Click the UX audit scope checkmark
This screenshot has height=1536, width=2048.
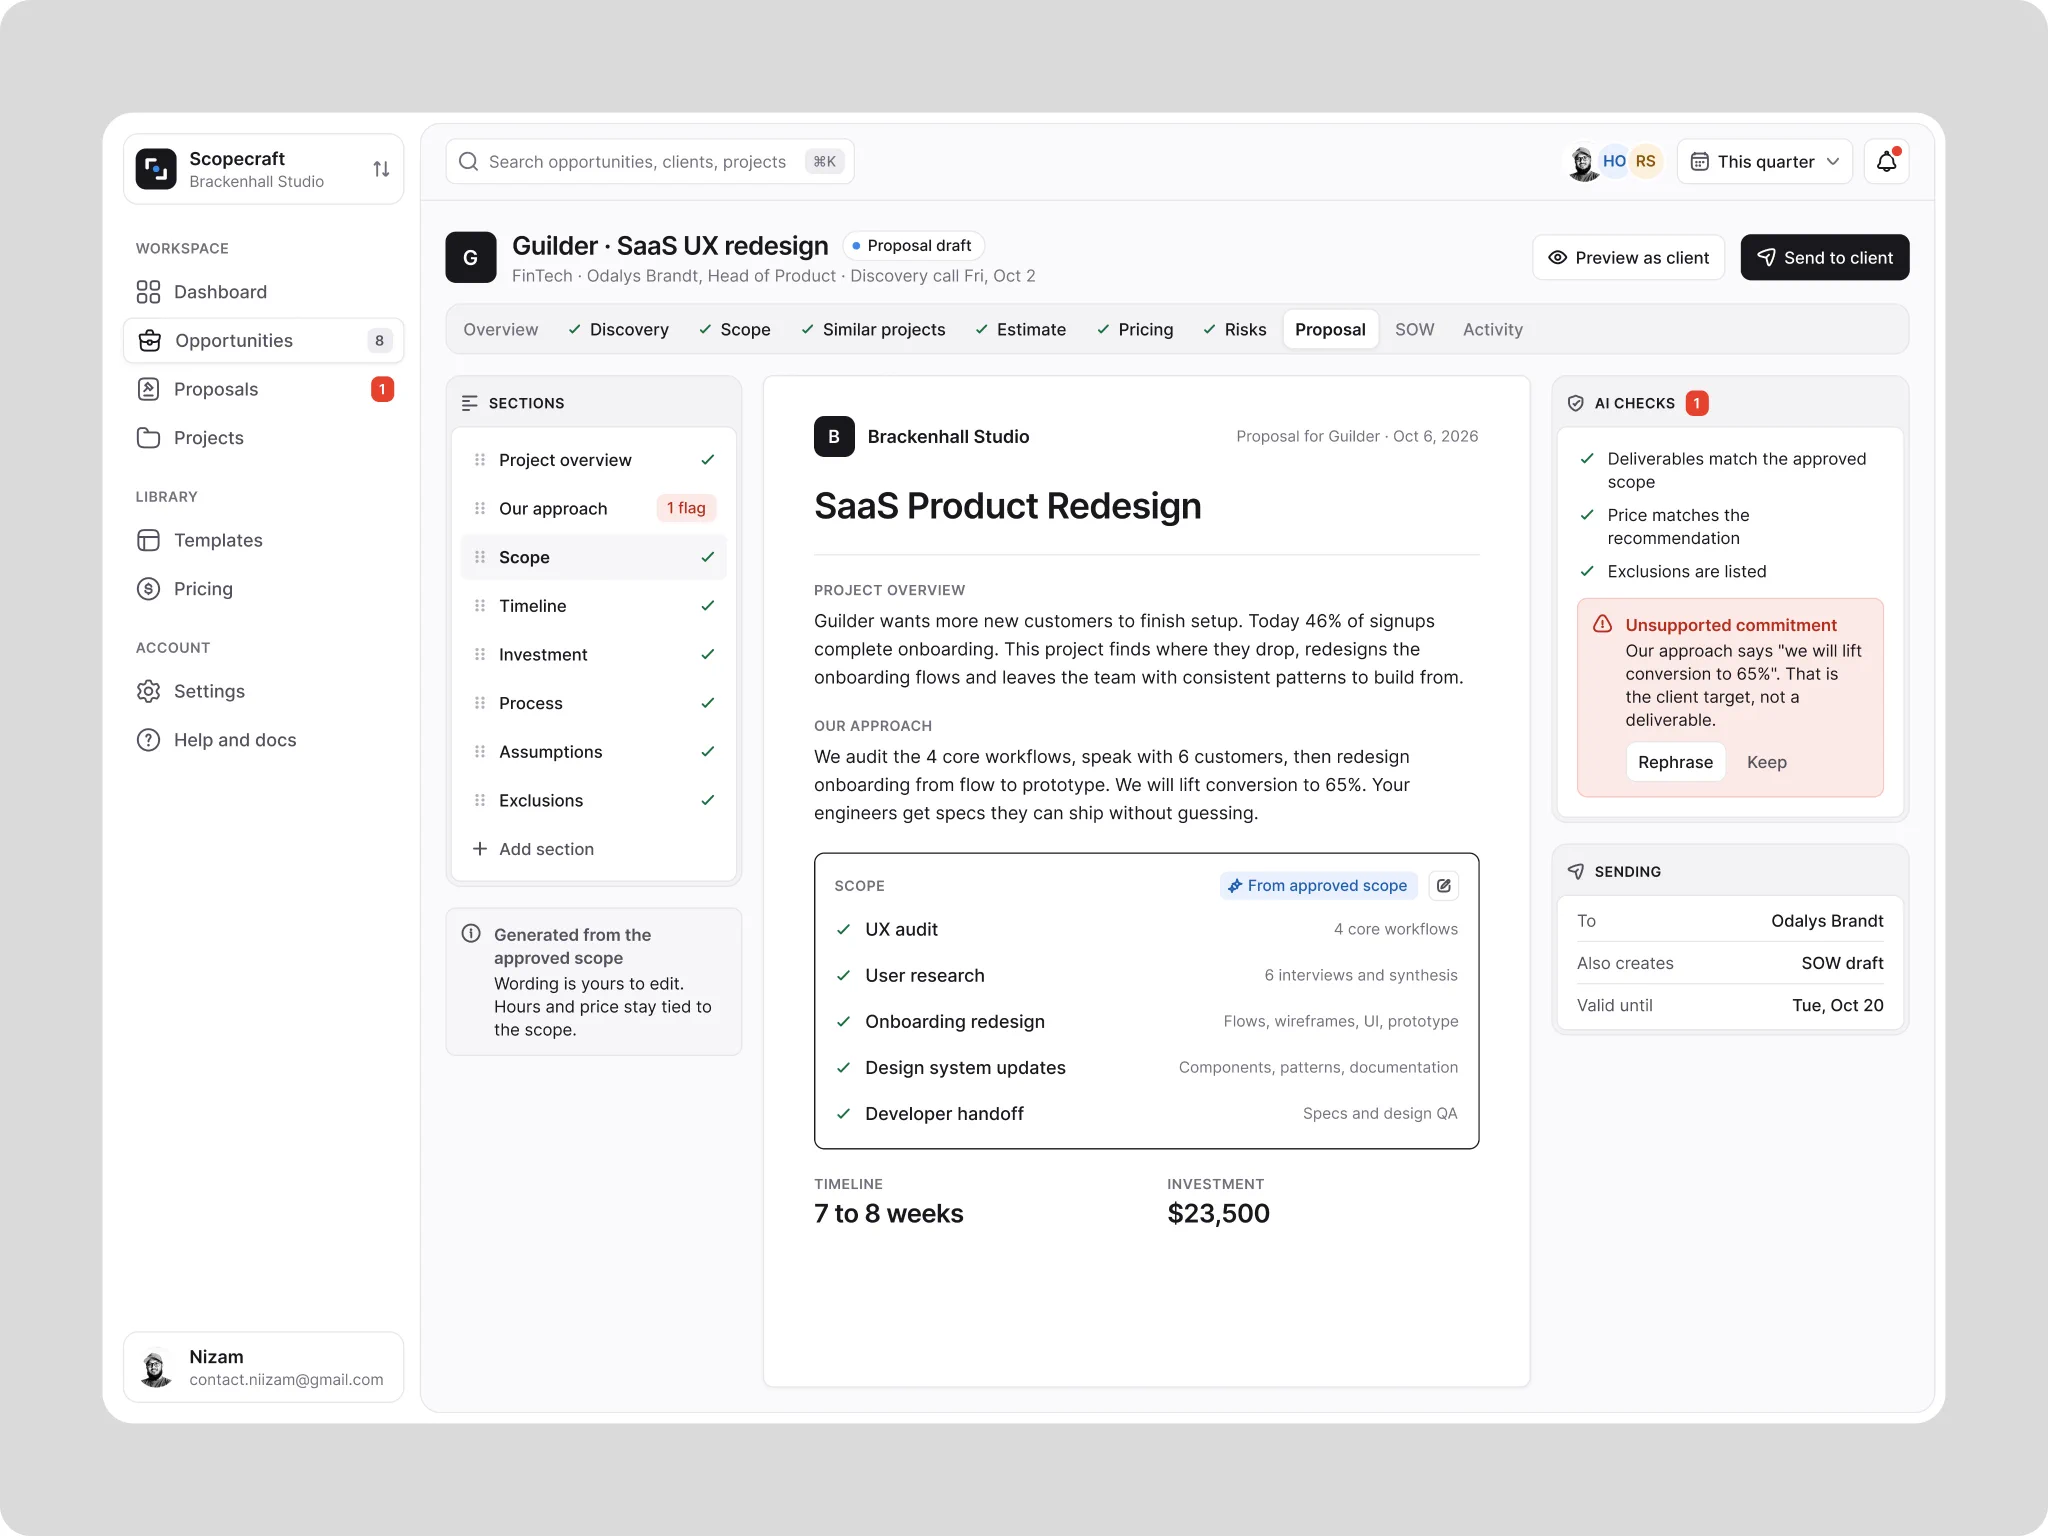point(844,929)
